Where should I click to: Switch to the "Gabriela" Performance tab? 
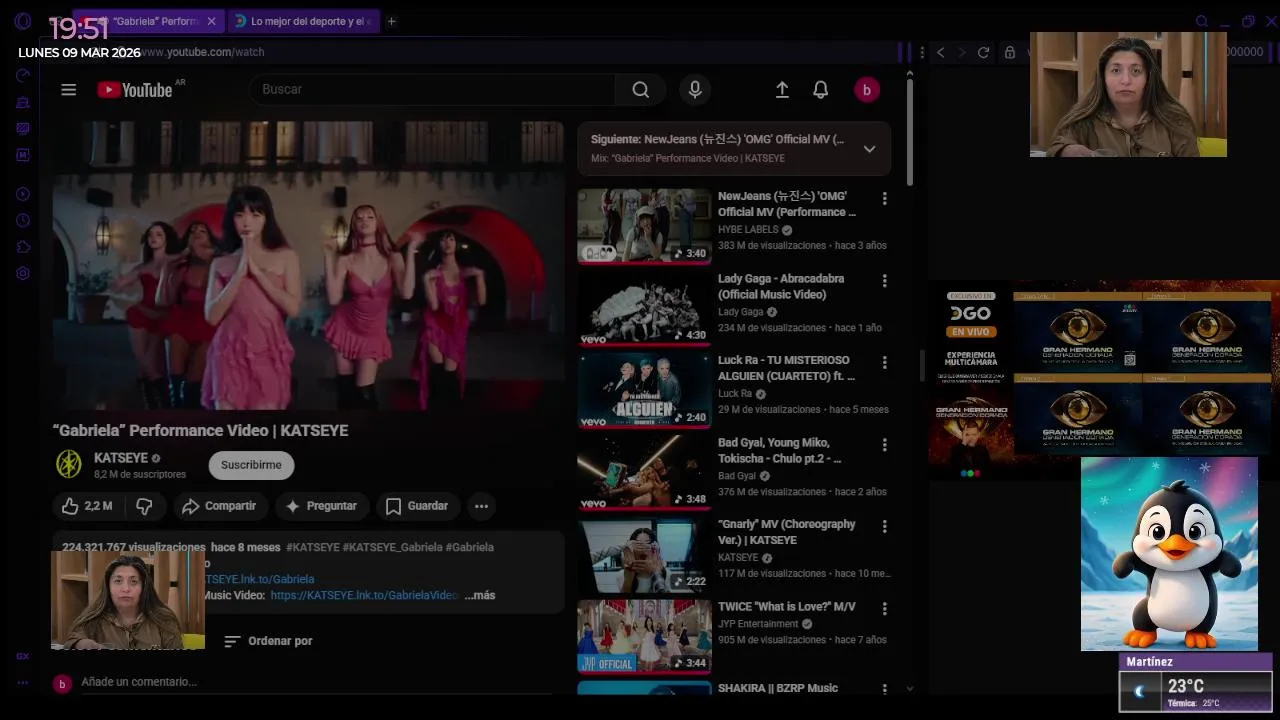[150, 21]
